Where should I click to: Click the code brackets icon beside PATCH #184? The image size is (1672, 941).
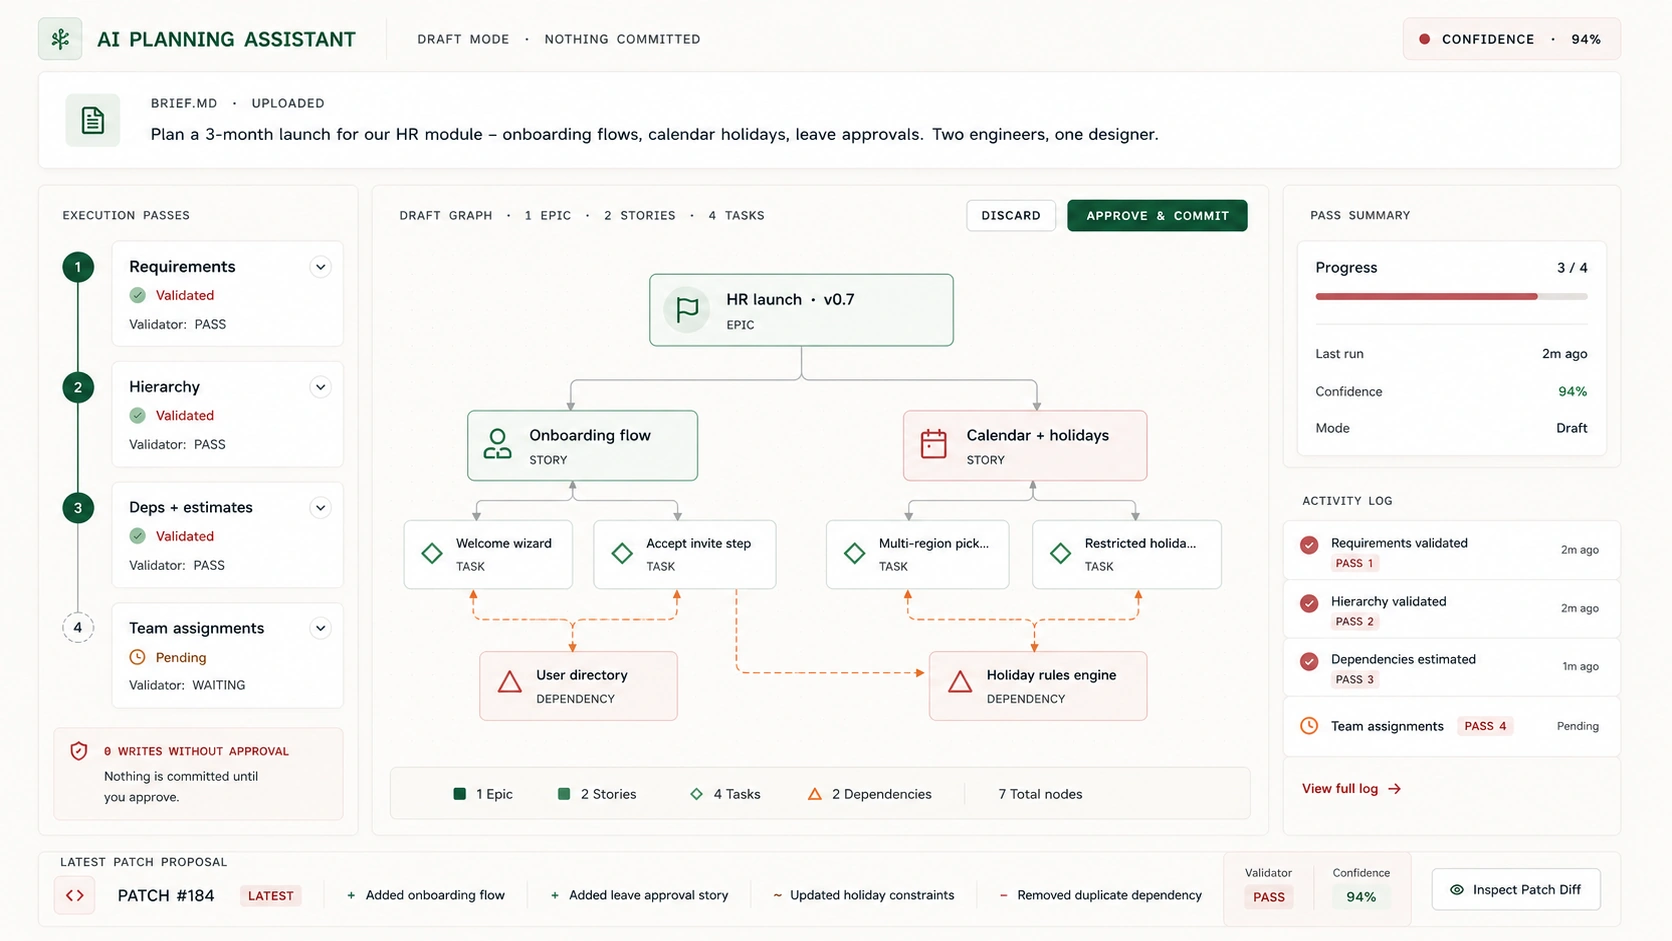tap(75, 895)
